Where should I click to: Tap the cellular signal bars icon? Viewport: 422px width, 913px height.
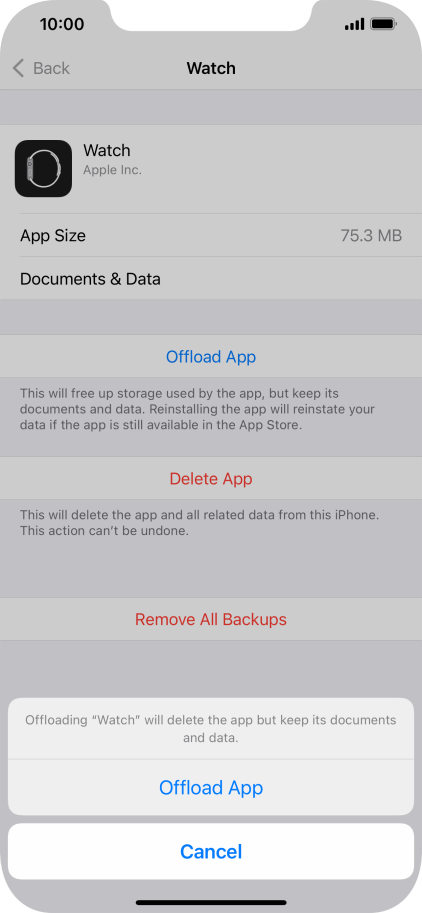pos(354,24)
